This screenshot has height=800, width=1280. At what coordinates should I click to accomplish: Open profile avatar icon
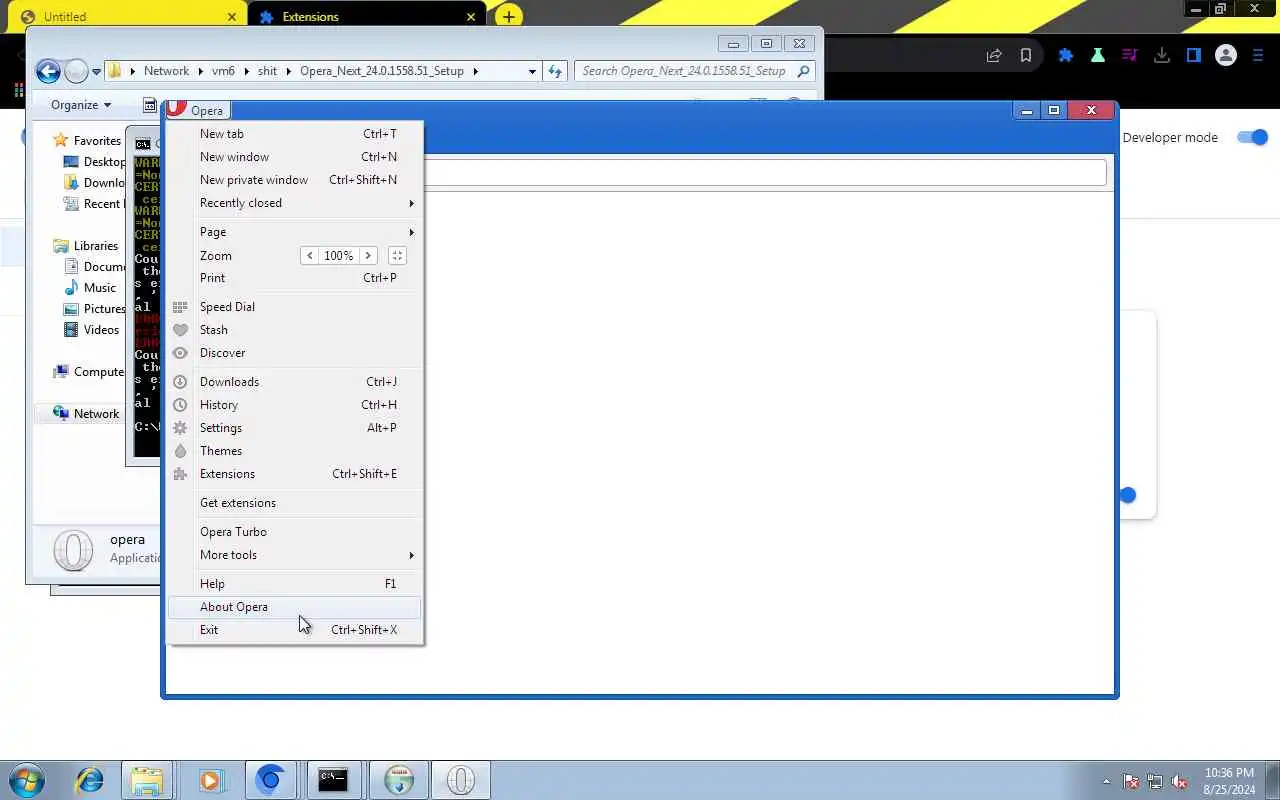point(1226,56)
